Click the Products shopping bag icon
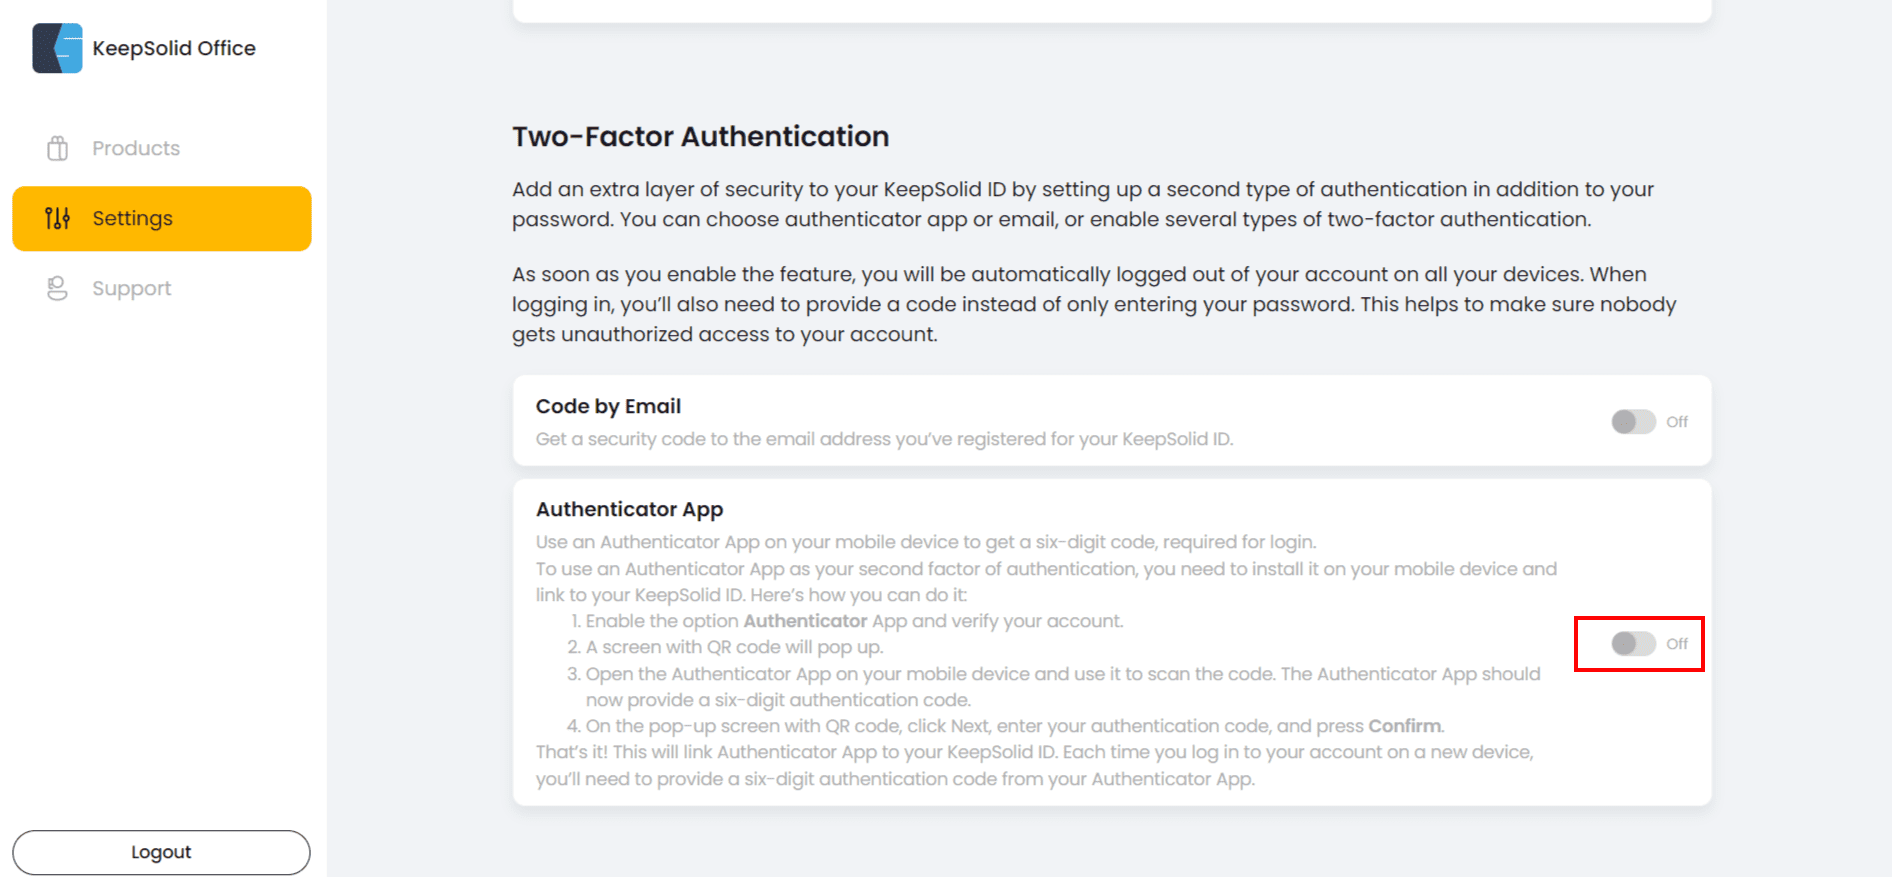1892x877 pixels. (58, 148)
